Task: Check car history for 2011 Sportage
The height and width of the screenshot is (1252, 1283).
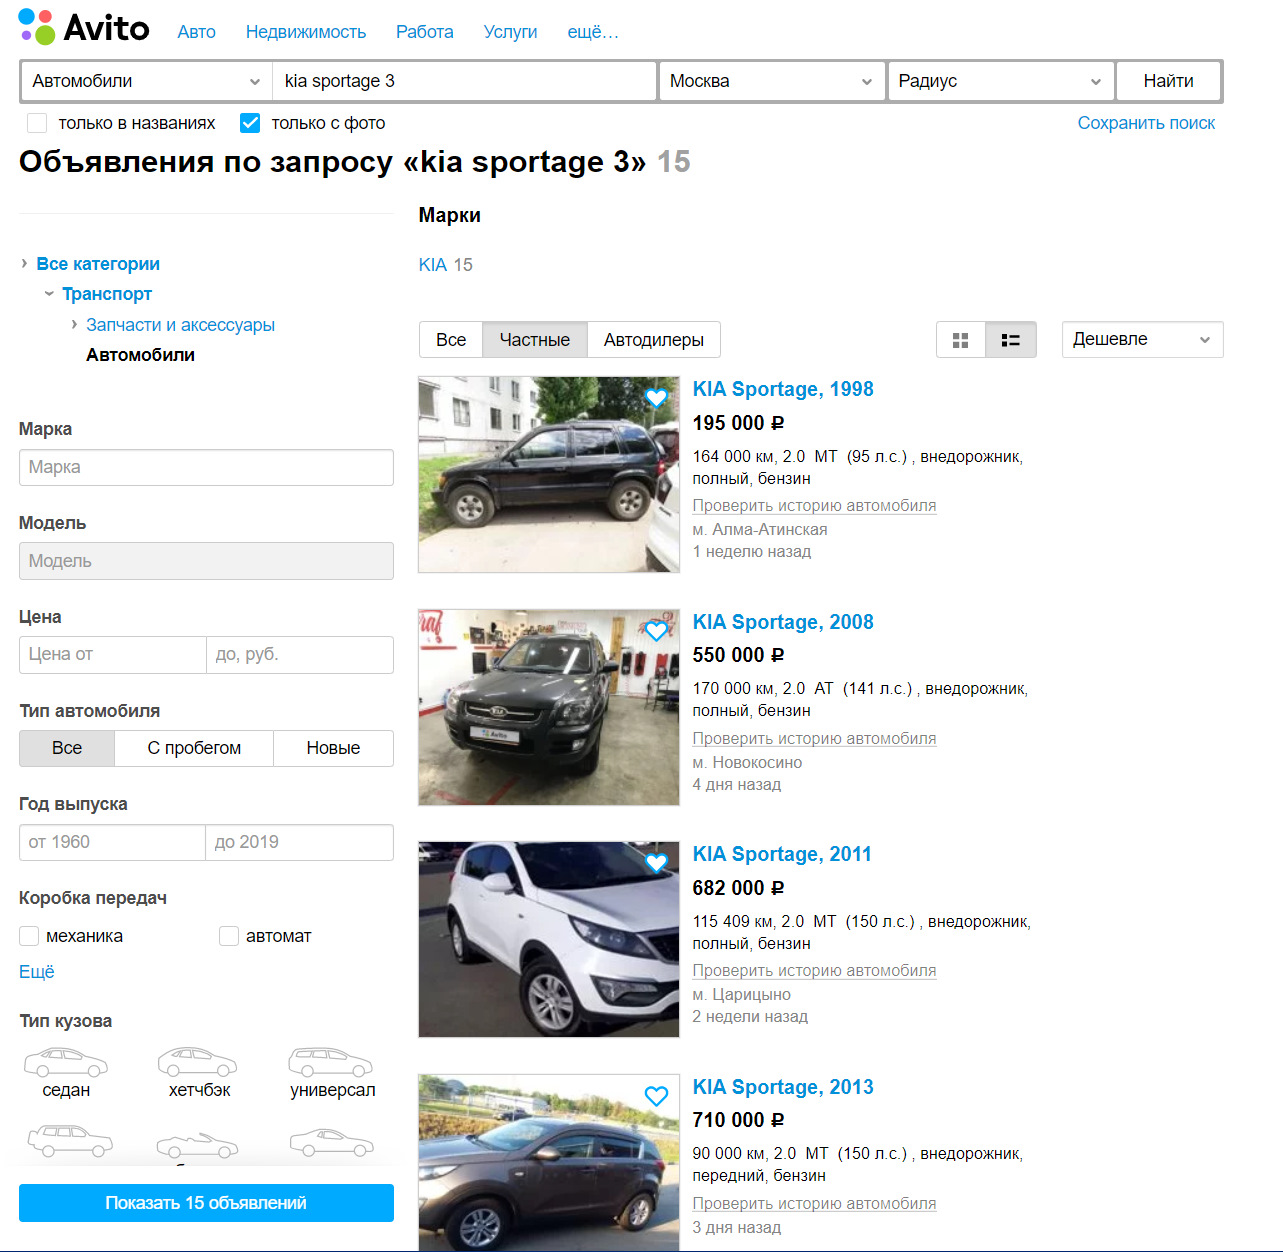Action: click(814, 971)
